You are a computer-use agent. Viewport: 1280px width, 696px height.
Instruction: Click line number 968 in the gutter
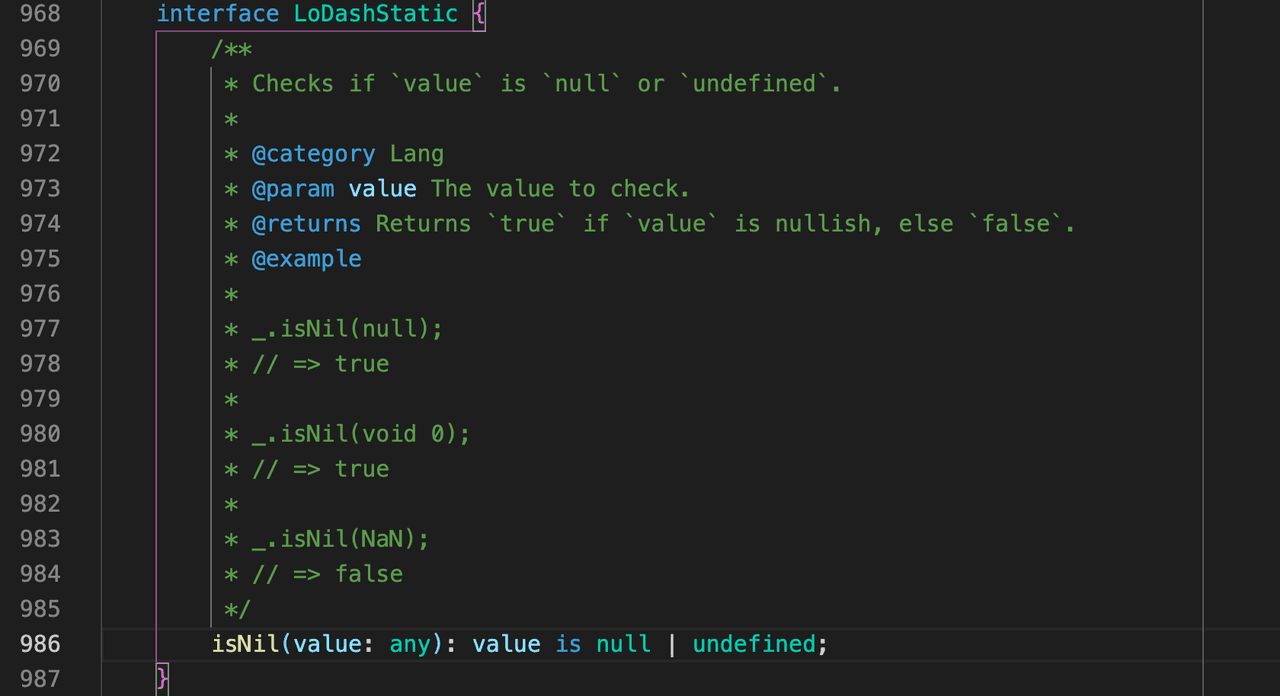[x=40, y=14]
